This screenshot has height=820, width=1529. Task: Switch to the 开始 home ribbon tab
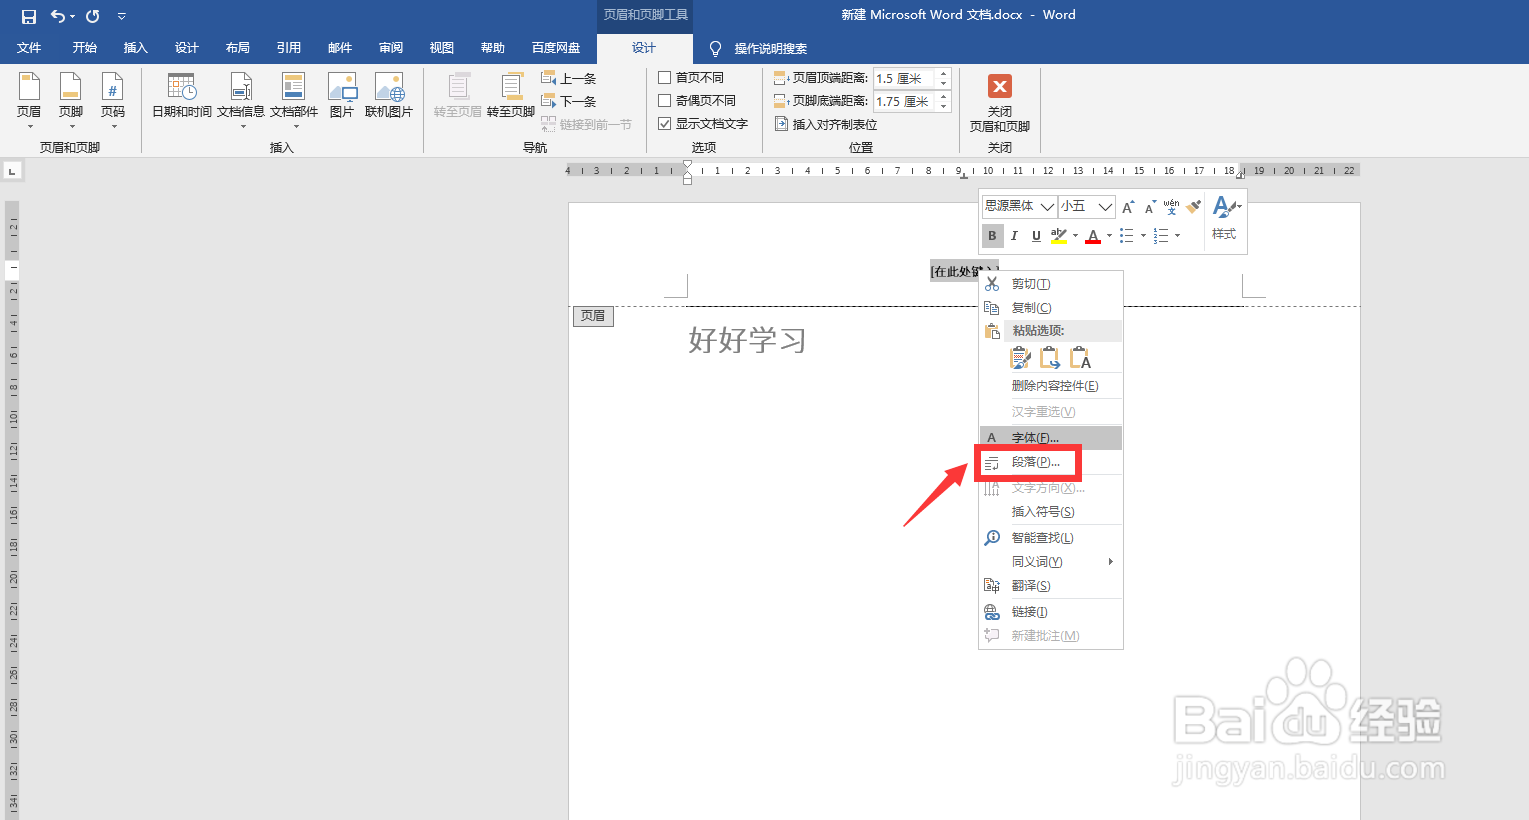85,48
